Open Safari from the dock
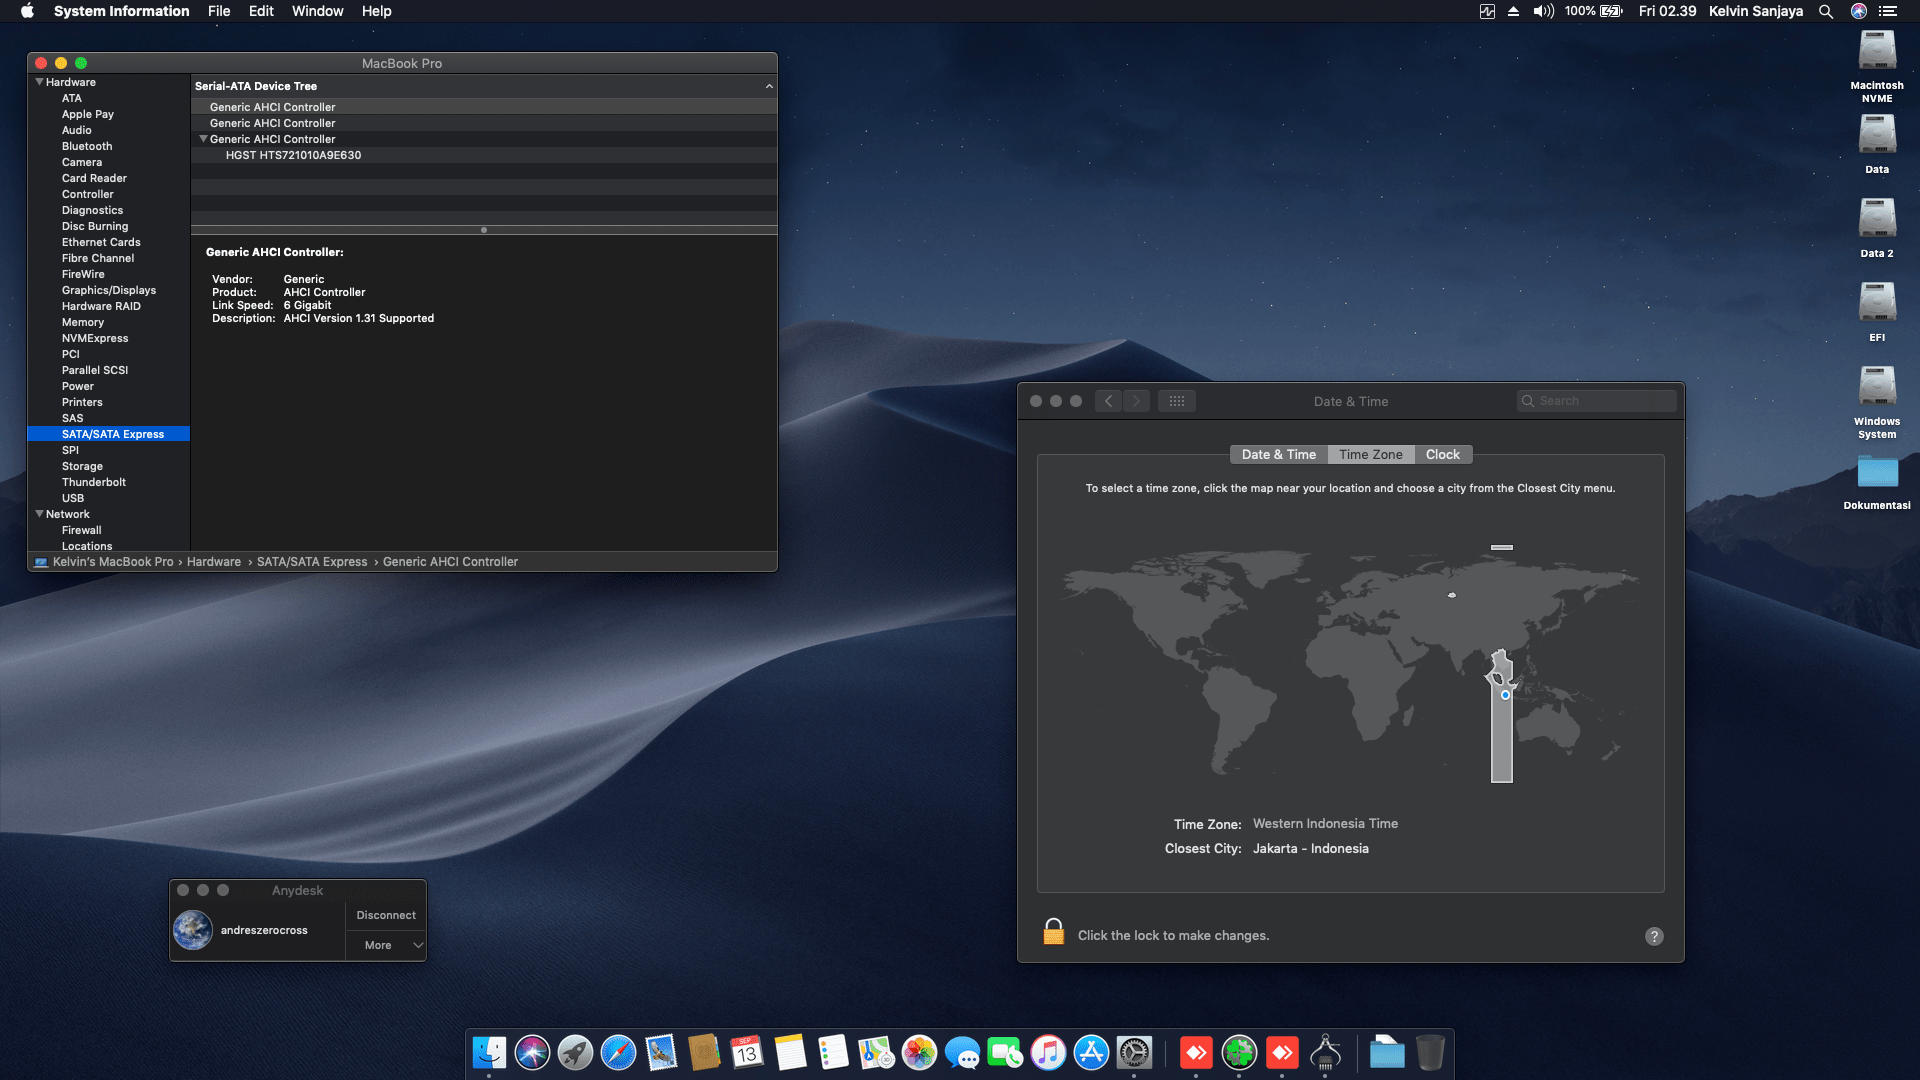1920x1080 pixels. point(618,1052)
